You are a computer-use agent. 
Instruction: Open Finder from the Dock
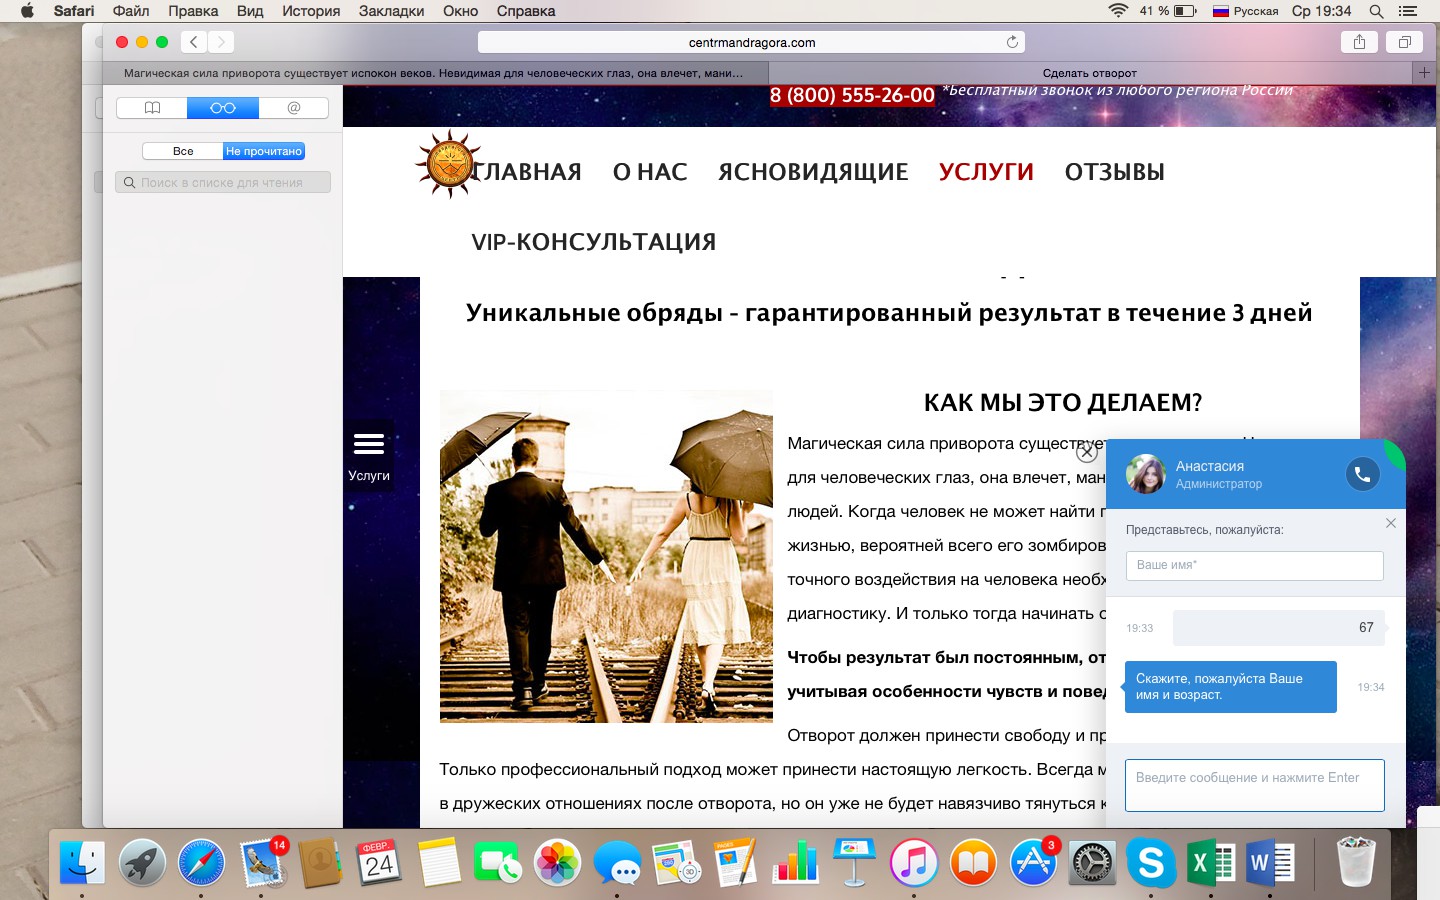(82, 861)
